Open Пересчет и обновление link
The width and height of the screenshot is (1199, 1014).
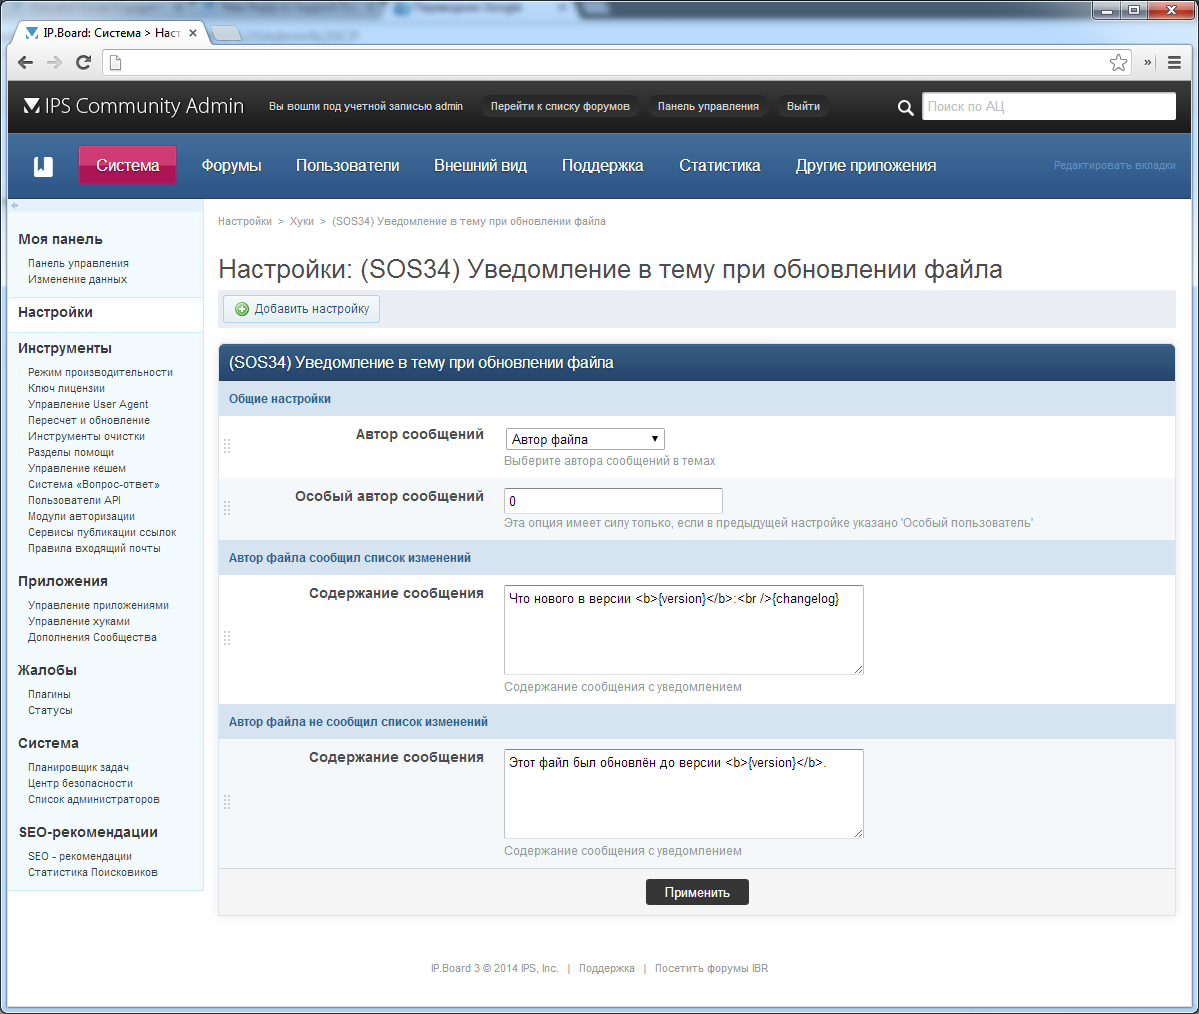89,421
